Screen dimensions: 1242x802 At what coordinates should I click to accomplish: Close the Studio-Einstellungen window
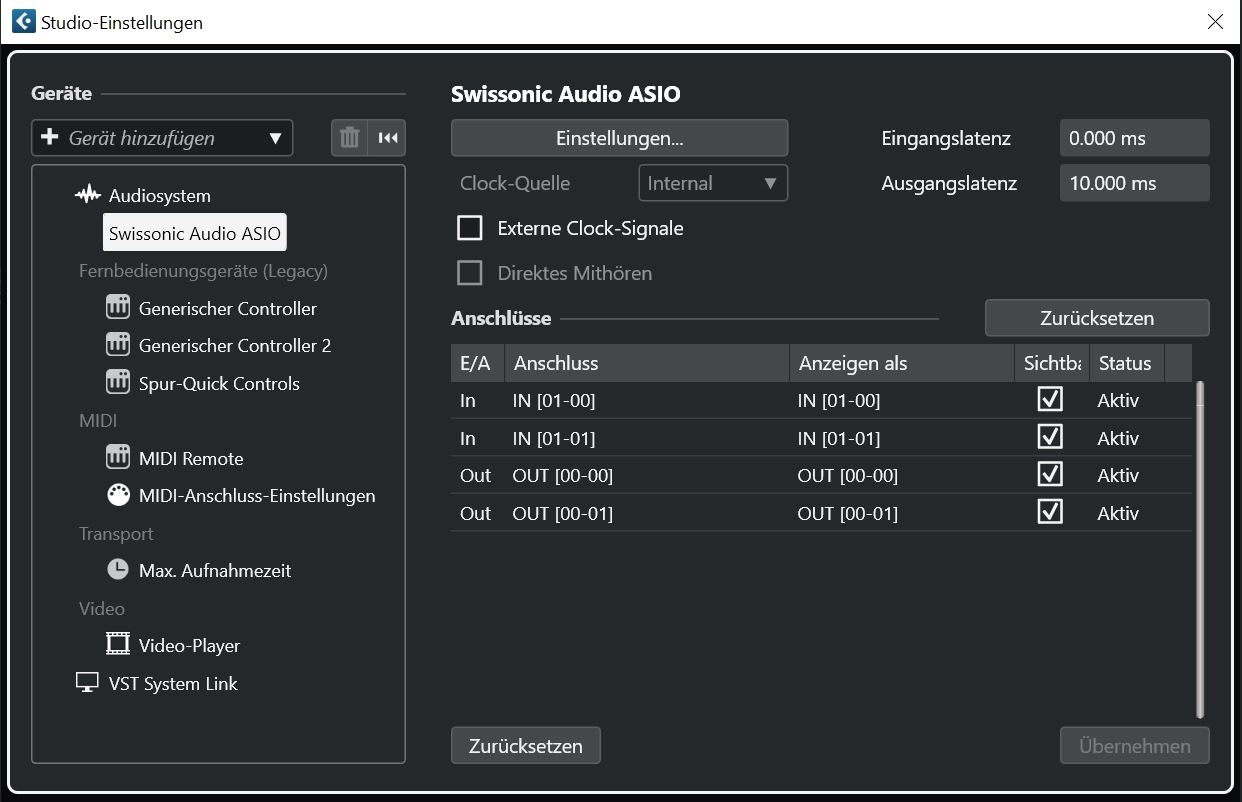(x=1215, y=21)
